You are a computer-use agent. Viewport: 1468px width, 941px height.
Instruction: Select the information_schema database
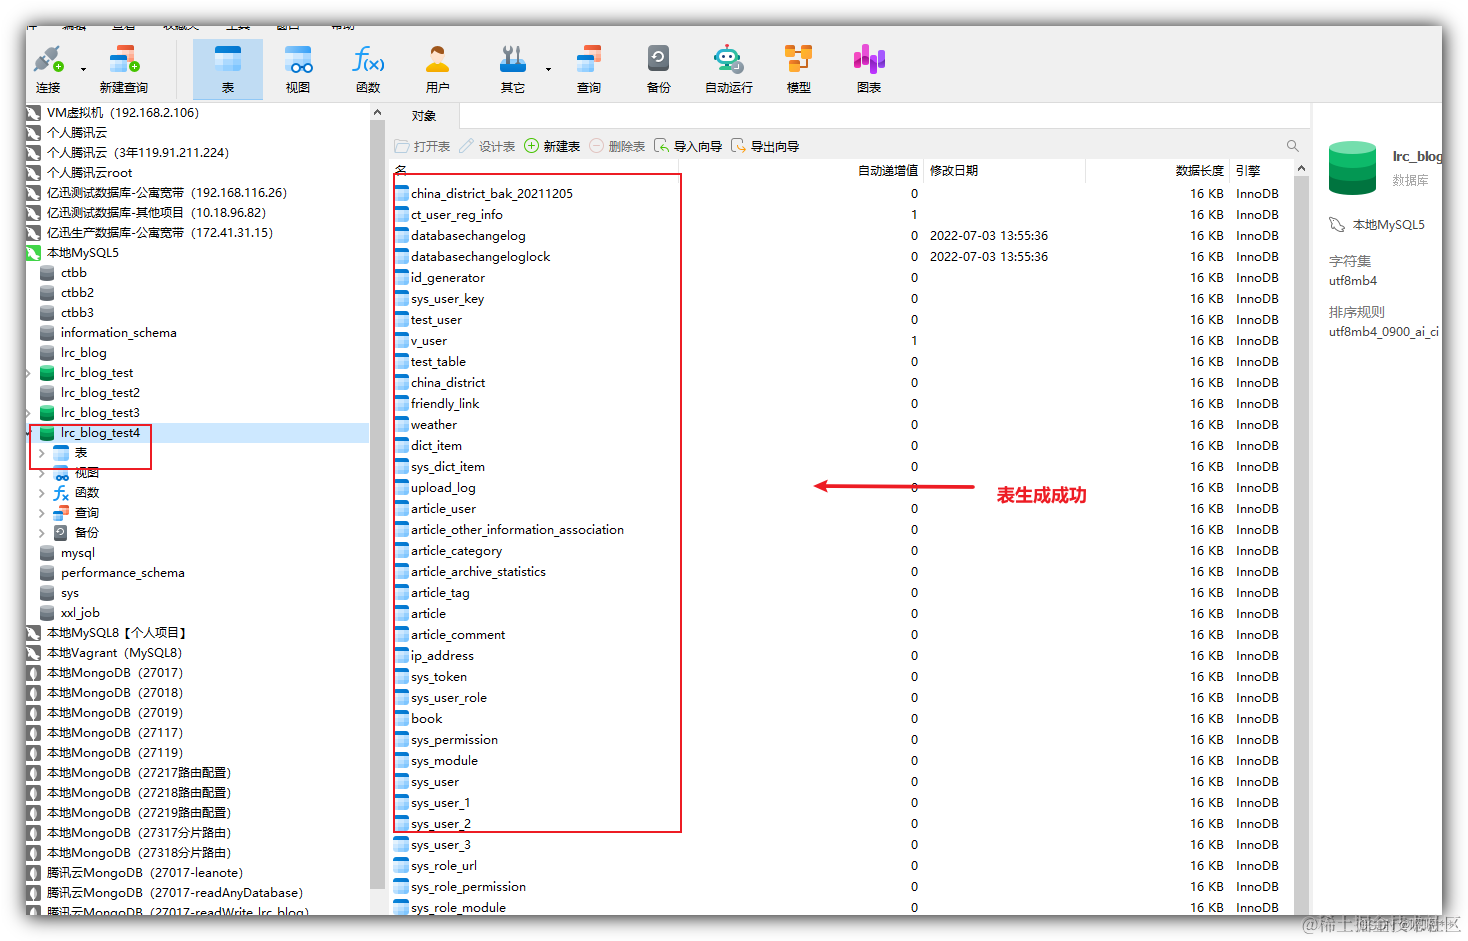click(x=118, y=333)
